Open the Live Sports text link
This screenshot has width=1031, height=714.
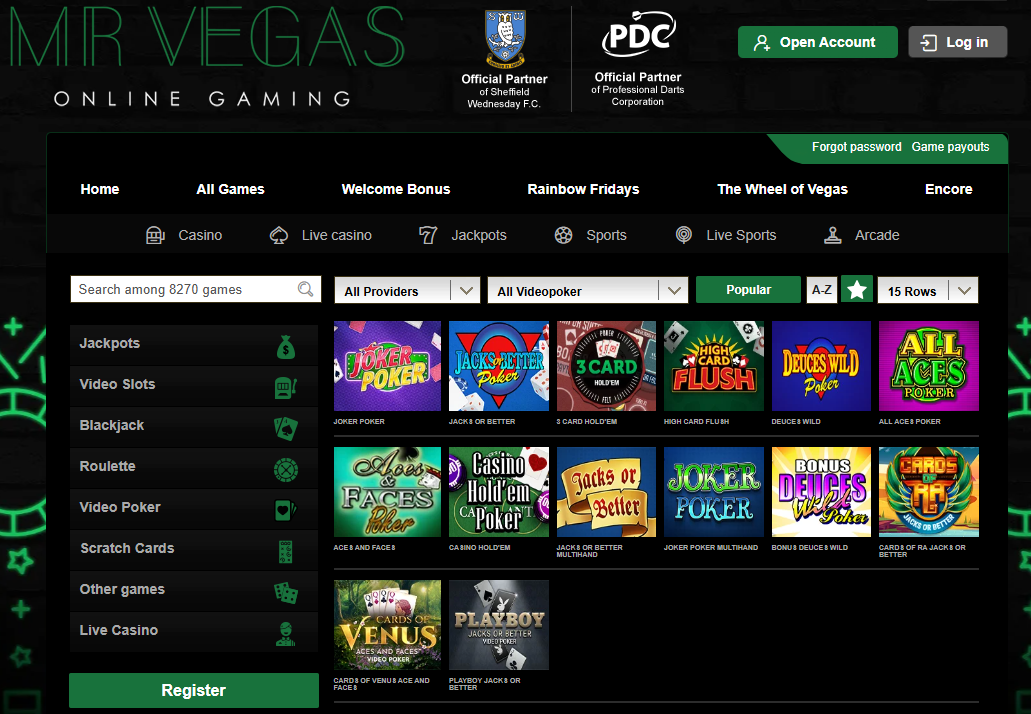(741, 235)
